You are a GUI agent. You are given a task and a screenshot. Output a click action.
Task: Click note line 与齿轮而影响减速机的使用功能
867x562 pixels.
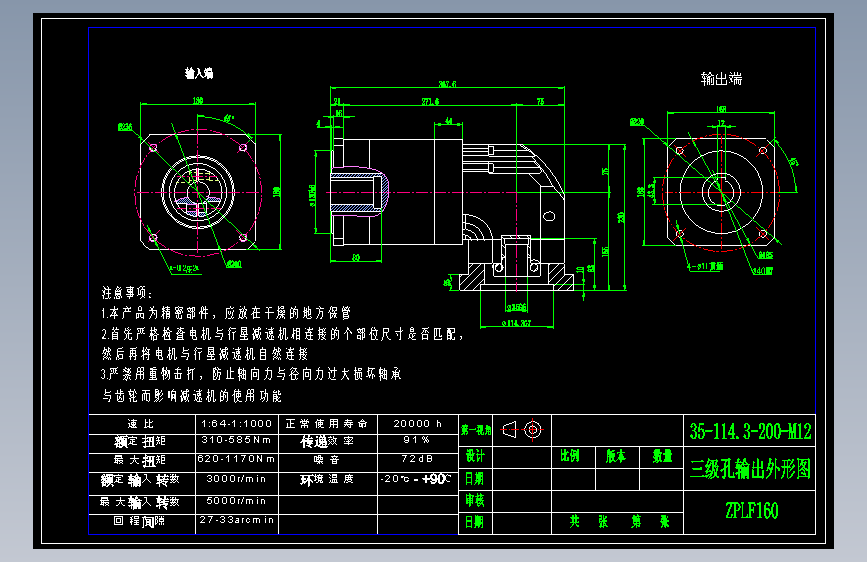point(192,396)
